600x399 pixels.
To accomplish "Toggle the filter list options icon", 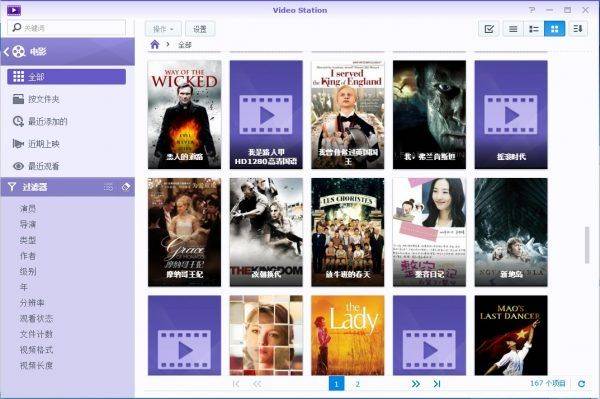I will click(108, 187).
